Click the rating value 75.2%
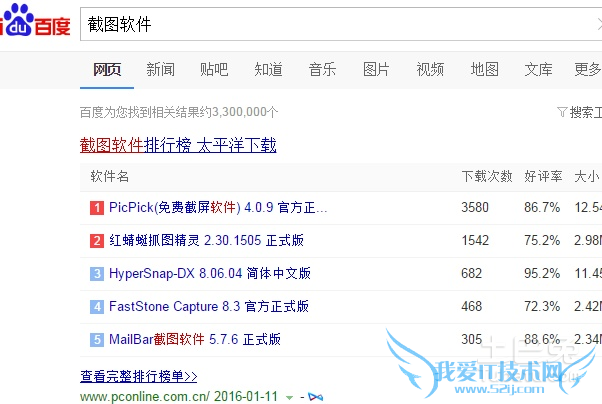 (x=542, y=240)
